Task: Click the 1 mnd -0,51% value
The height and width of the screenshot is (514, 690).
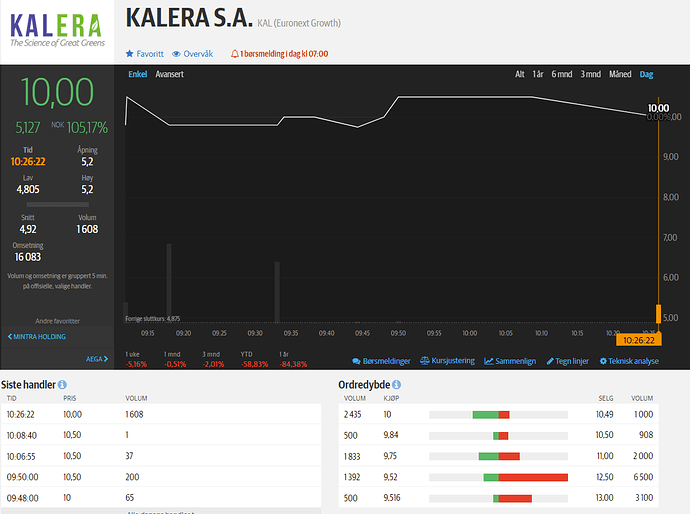Action: [x=175, y=364]
